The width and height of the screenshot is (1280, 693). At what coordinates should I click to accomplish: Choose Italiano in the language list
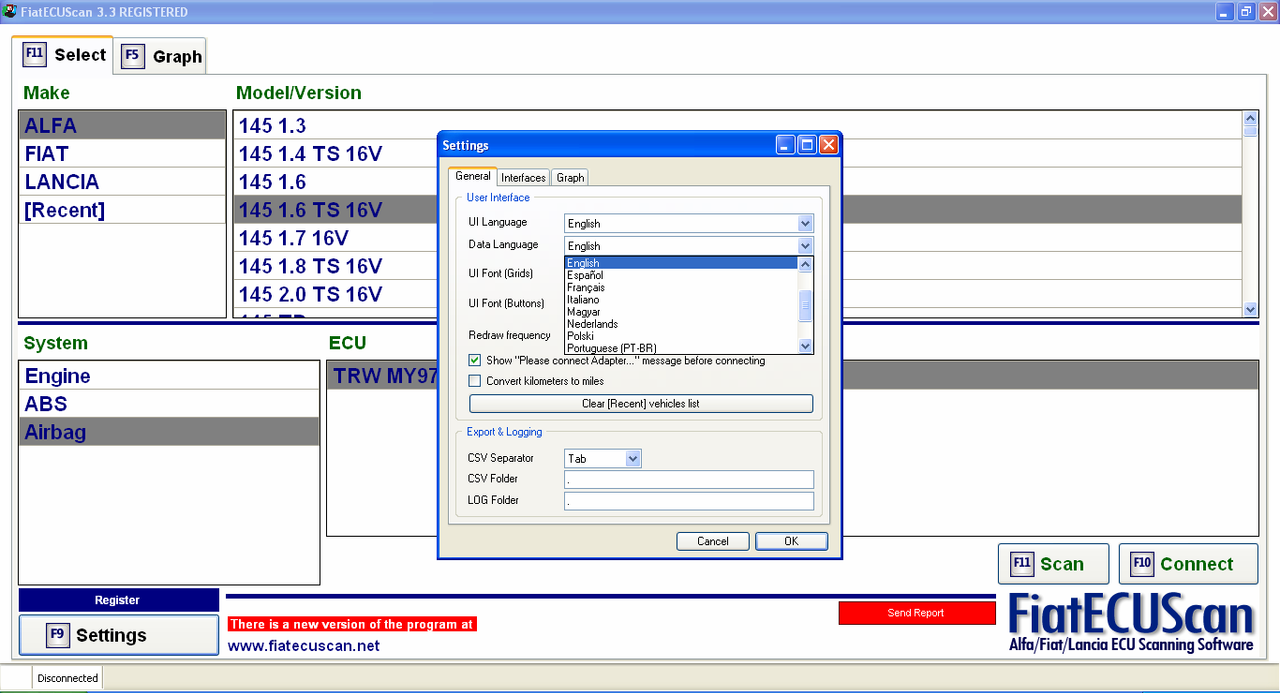tap(681, 299)
